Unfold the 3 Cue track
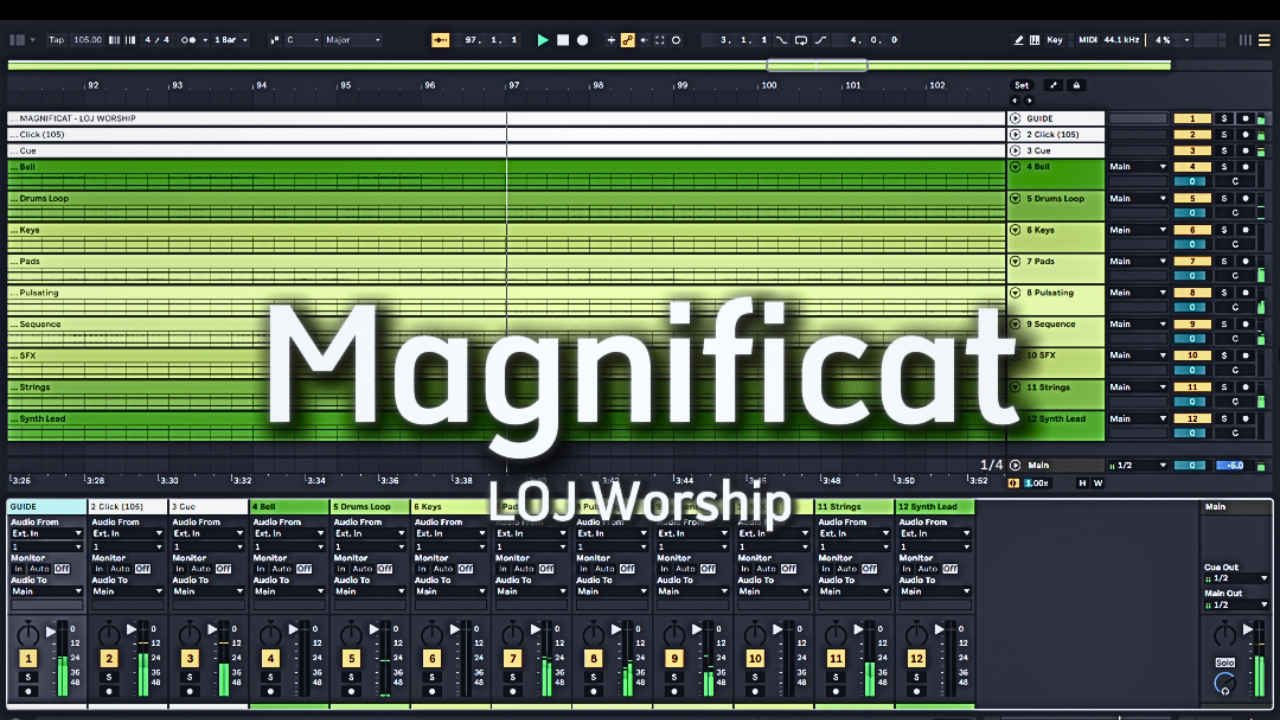This screenshot has height=720, width=1280. point(1015,151)
